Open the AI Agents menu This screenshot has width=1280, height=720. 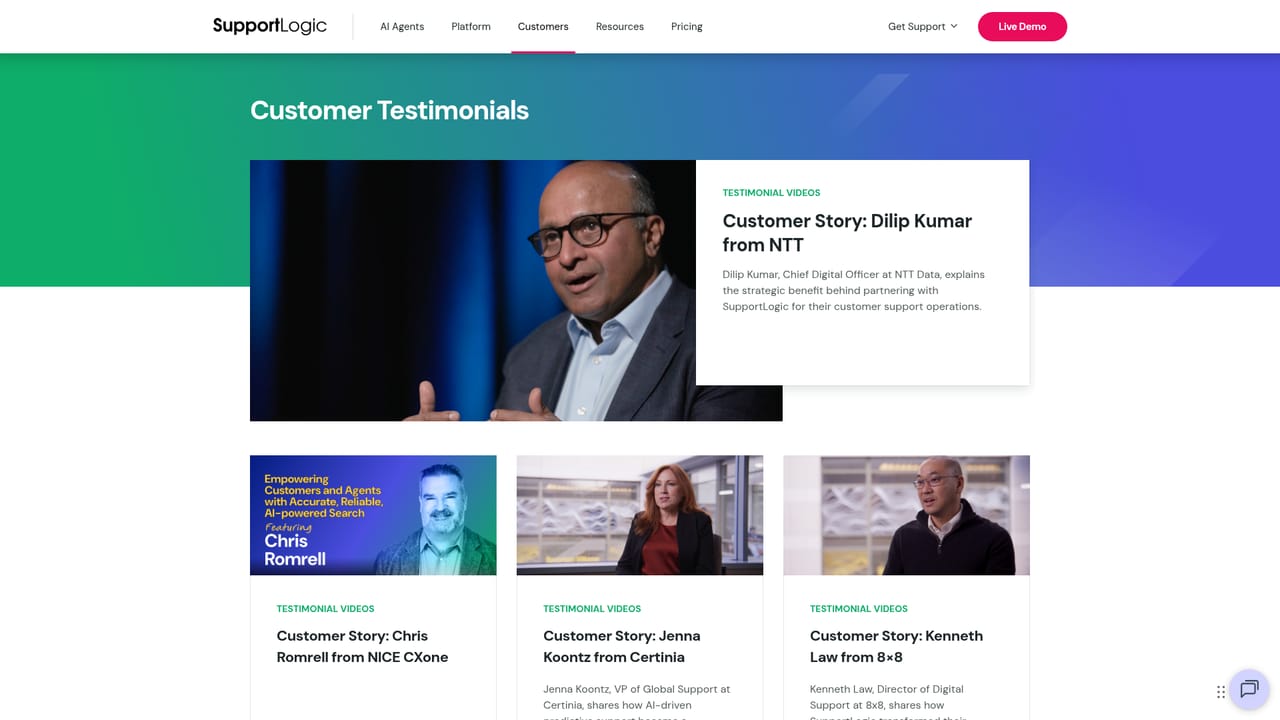pyautogui.click(x=402, y=27)
